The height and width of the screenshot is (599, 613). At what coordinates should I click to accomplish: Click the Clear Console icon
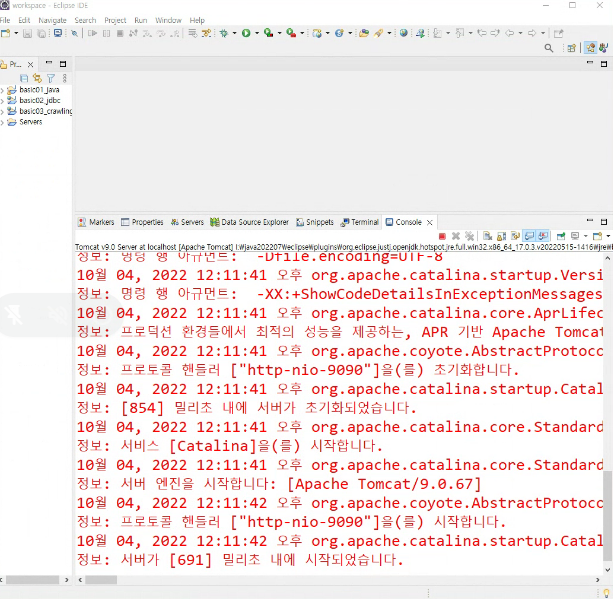[487, 236]
